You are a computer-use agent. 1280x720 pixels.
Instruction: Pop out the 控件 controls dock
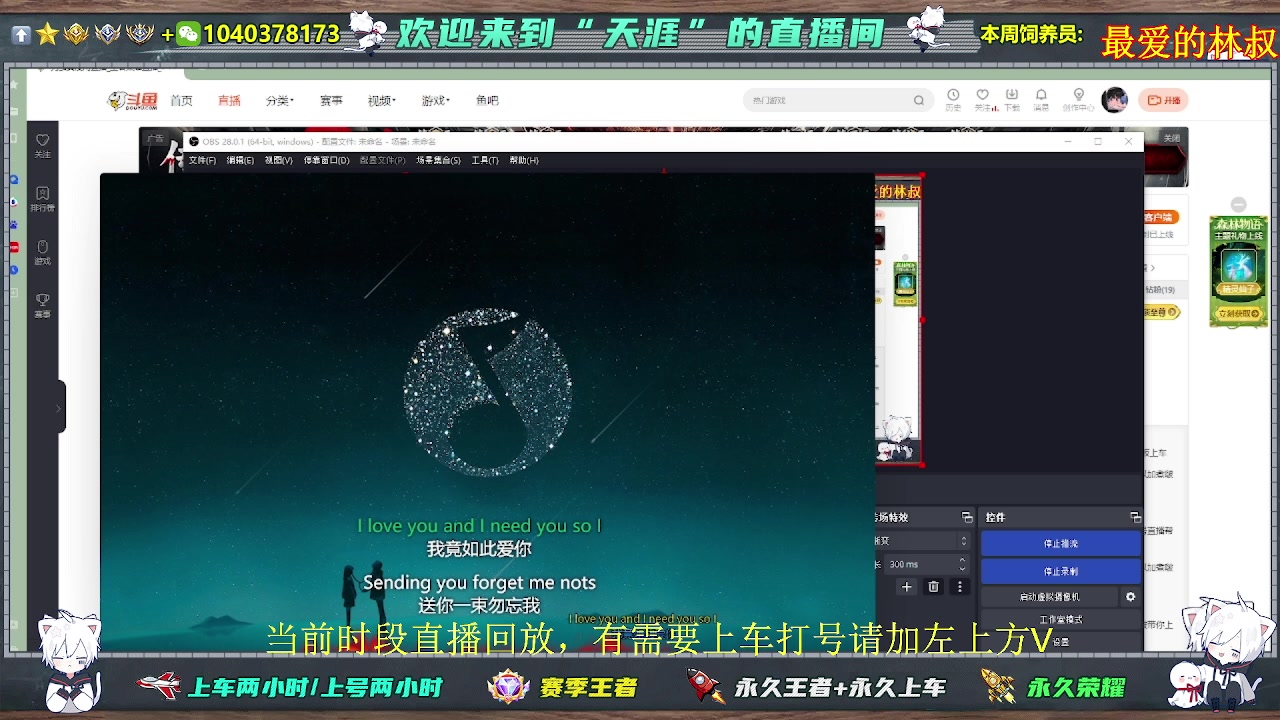(1135, 517)
